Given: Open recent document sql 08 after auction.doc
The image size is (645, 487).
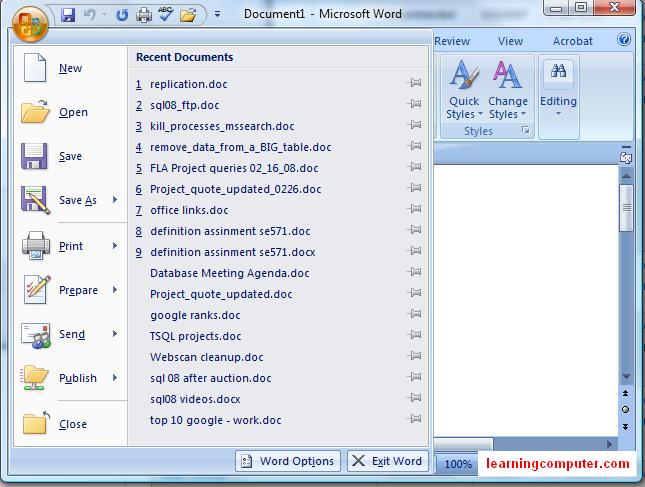Looking at the screenshot, I should 211,378.
